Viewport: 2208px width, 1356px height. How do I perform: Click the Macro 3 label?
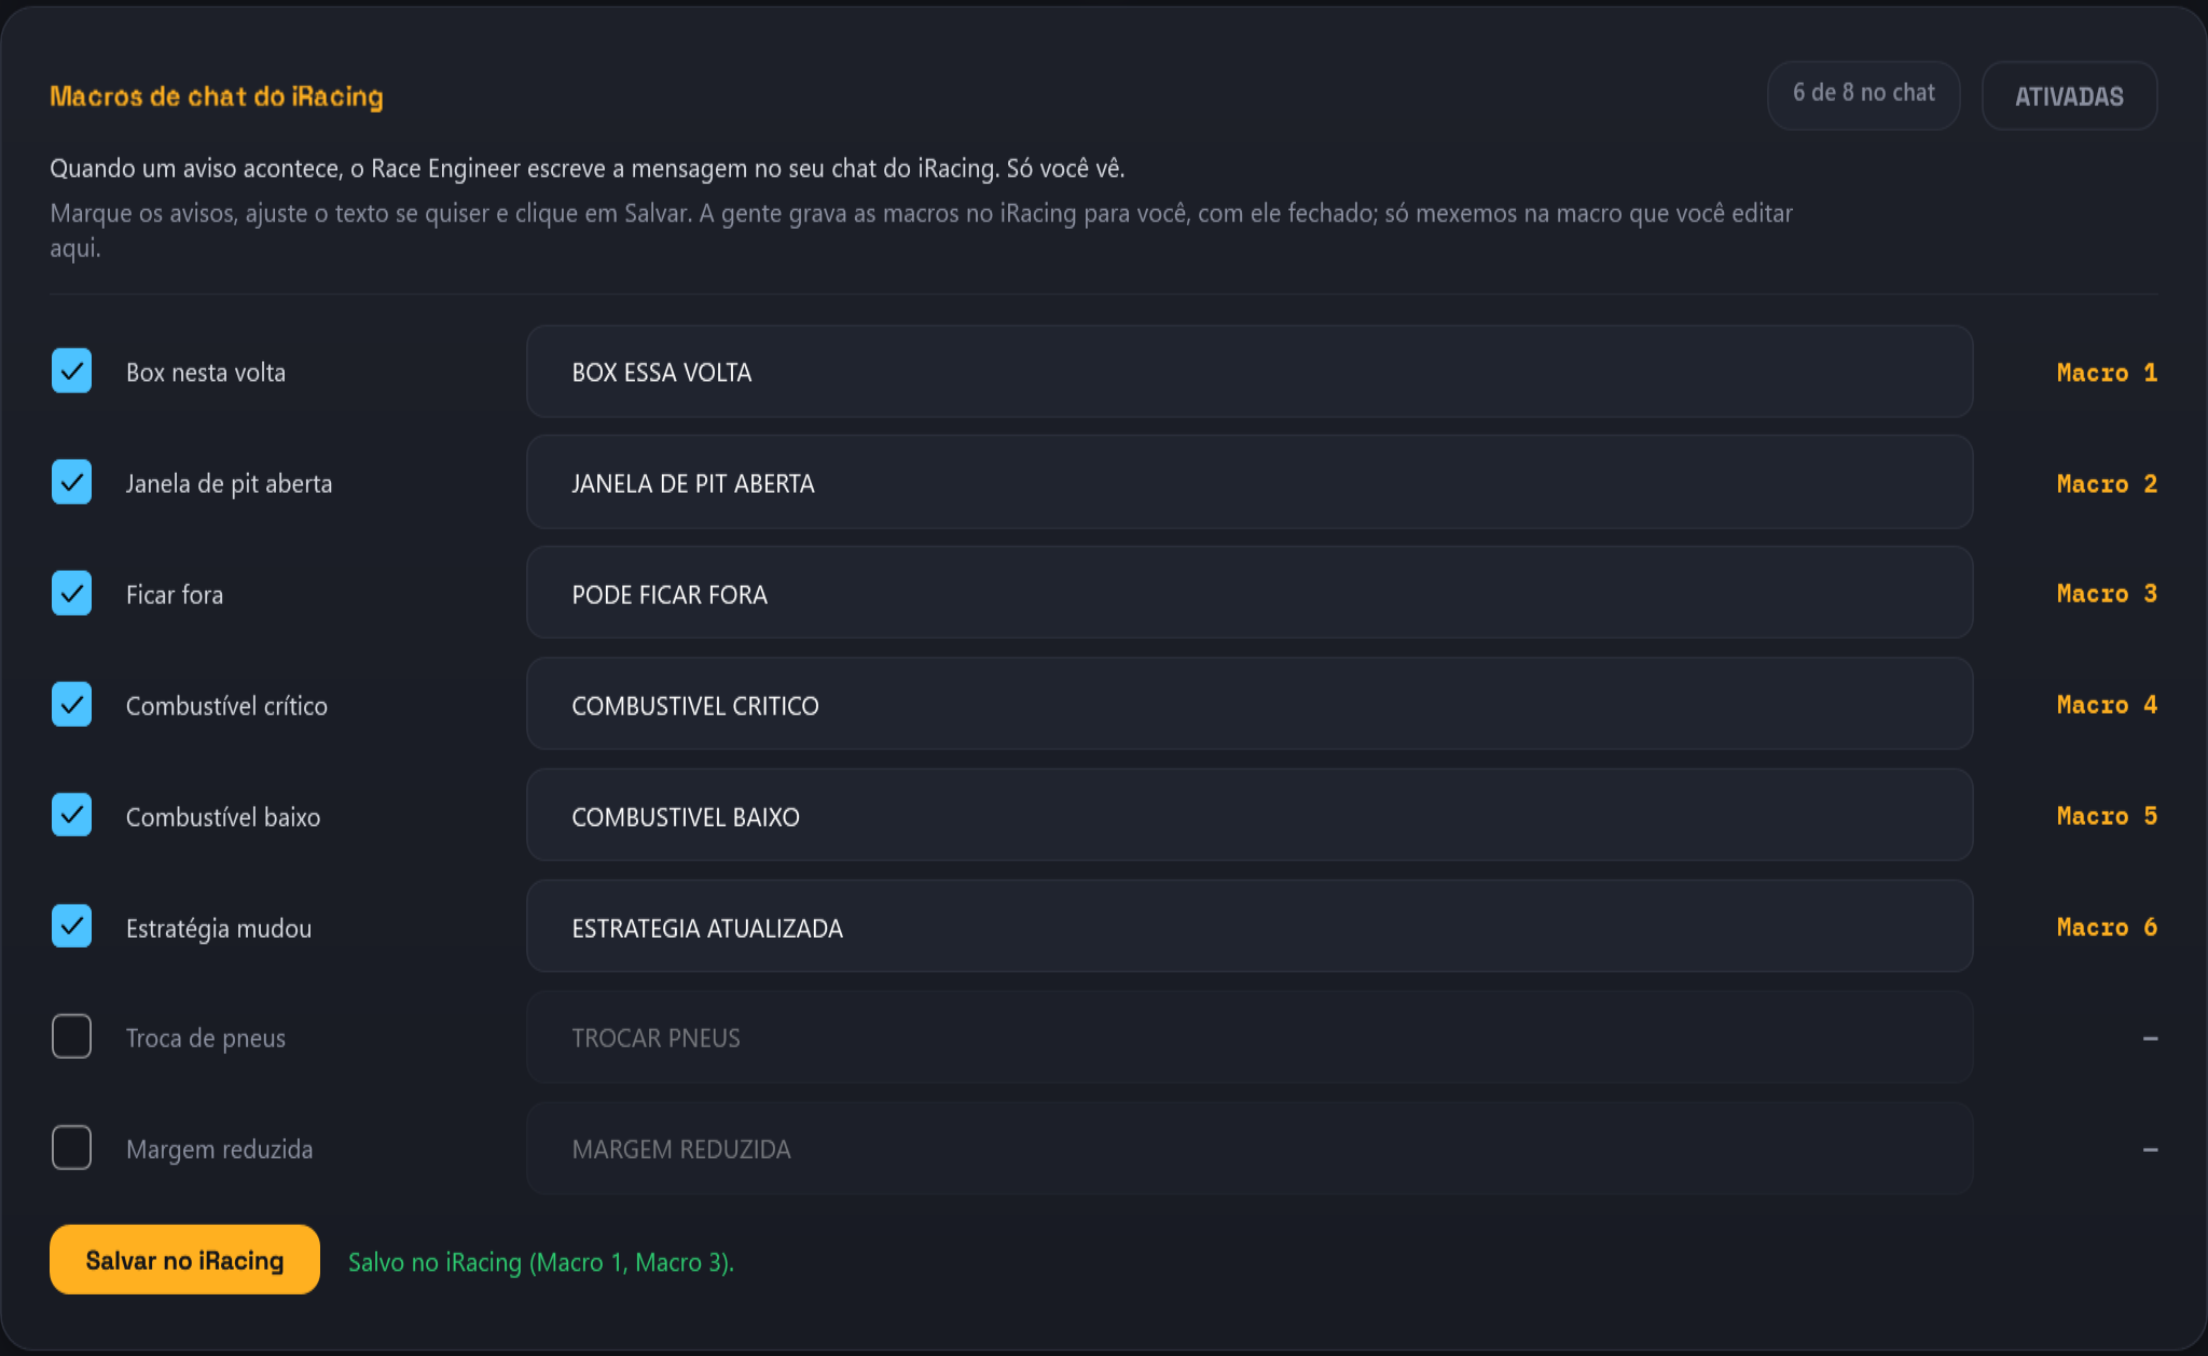pos(2107,593)
